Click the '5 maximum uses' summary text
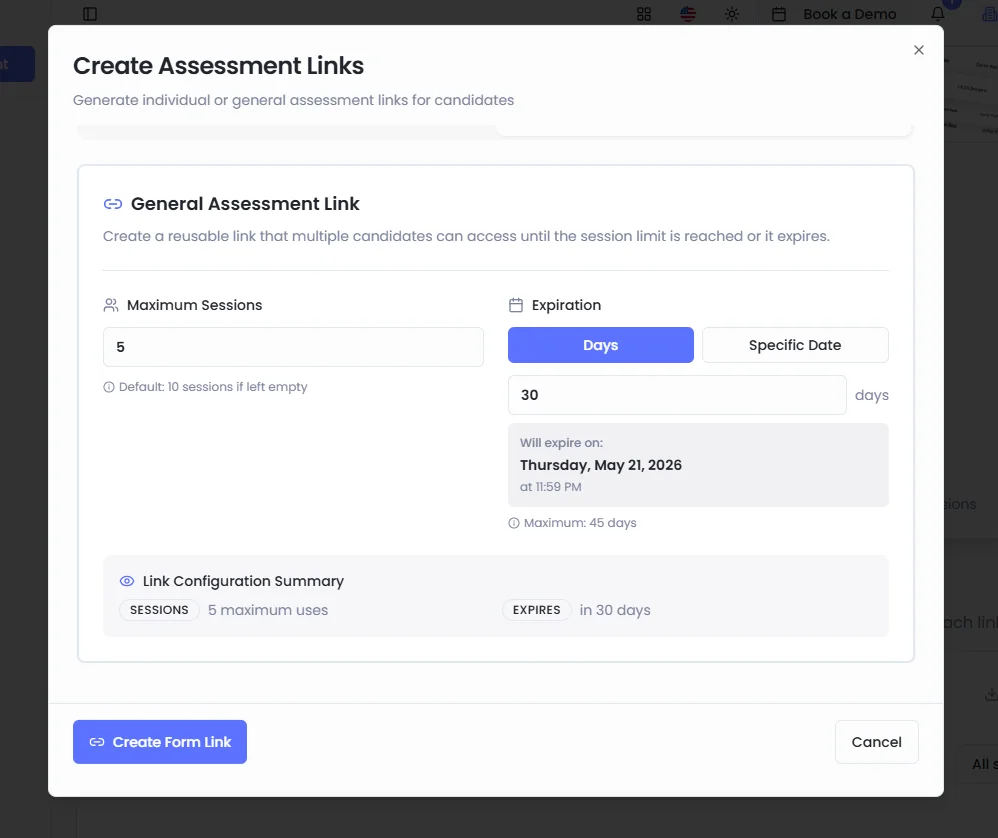Viewport: 998px width, 838px height. pyautogui.click(x=268, y=610)
